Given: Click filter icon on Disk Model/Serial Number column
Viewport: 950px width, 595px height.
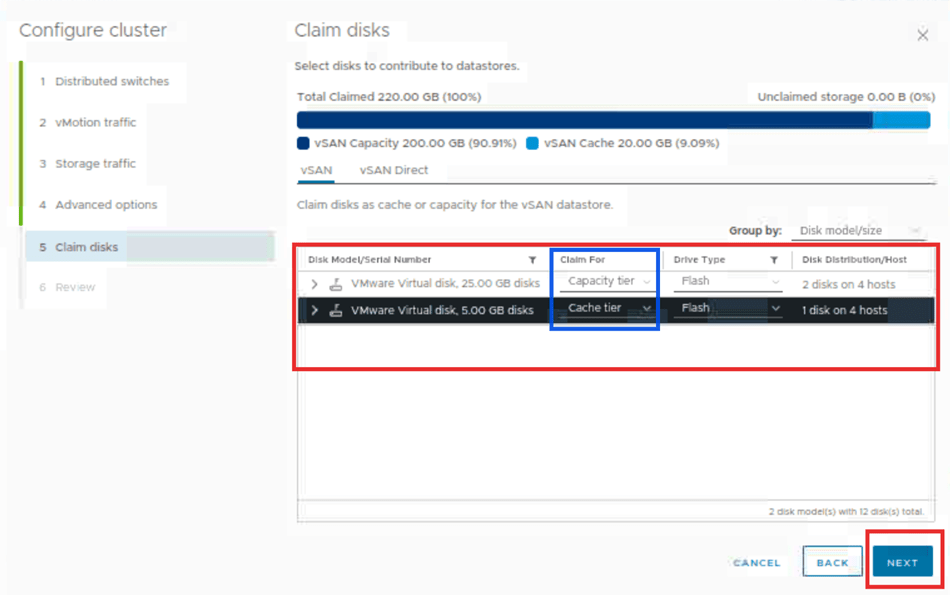Looking at the screenshot, I should [532, 260].
